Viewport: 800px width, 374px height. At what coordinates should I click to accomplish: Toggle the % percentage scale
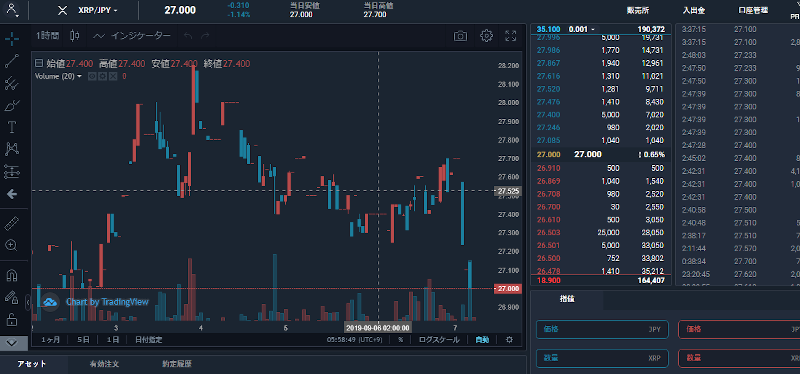pos(401,340)
